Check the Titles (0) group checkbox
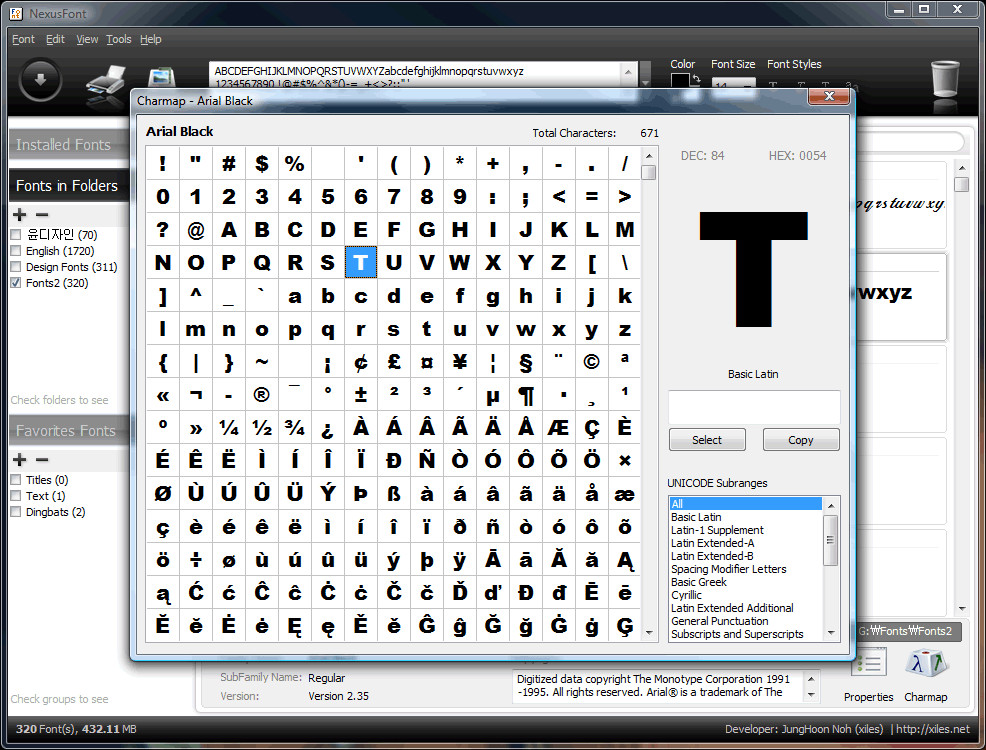This screenshot has height=750, width=986. click(x=16, y=480)
